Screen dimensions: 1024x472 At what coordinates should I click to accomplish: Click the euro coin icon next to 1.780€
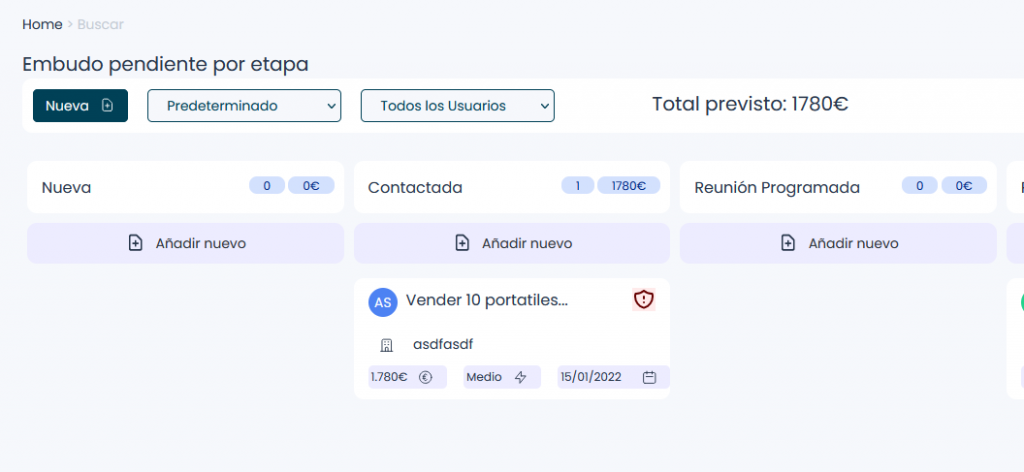pos(425,377)
